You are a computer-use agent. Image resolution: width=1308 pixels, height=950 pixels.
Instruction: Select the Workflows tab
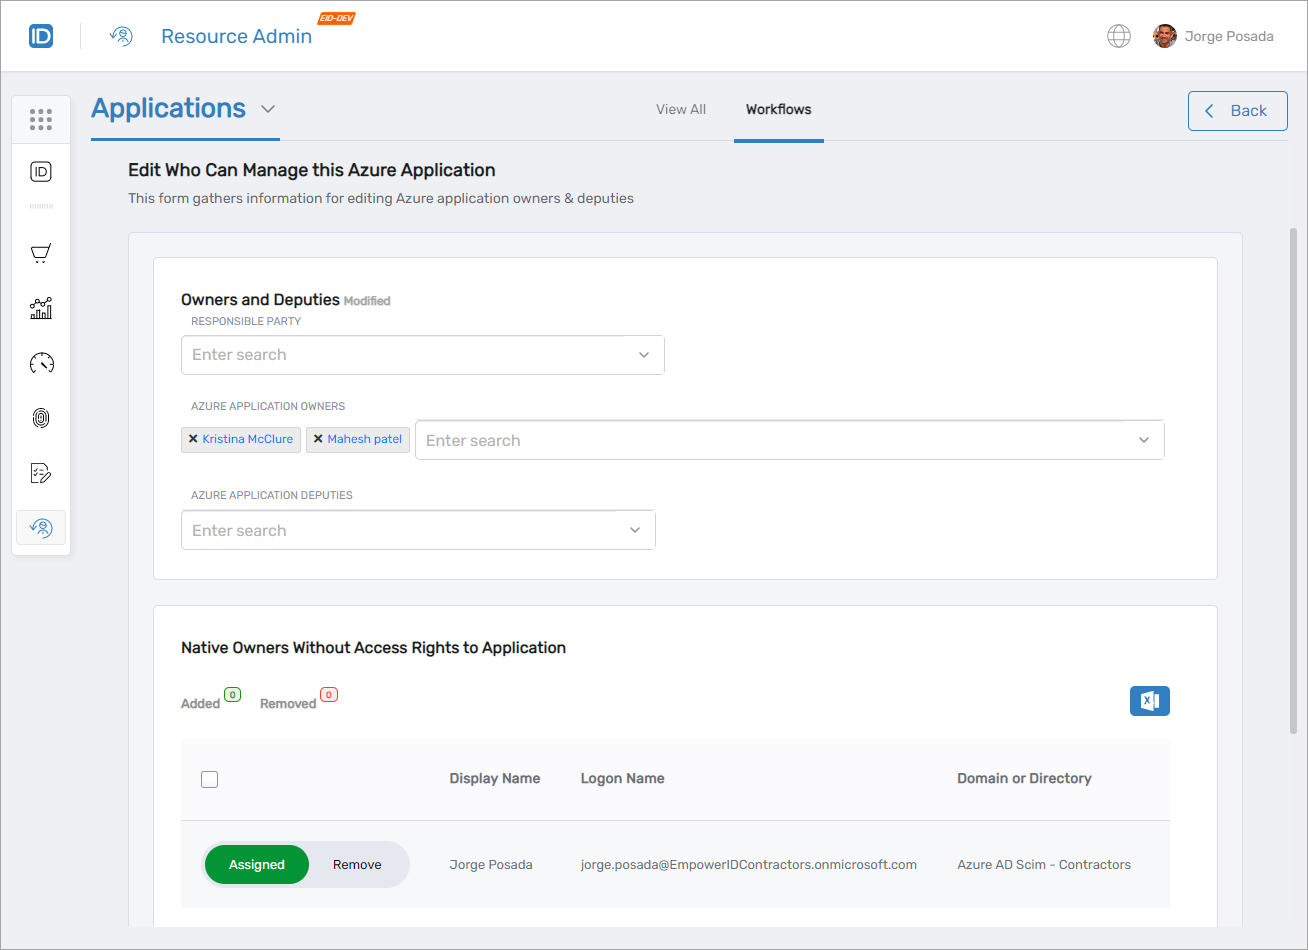coord(778,110)
